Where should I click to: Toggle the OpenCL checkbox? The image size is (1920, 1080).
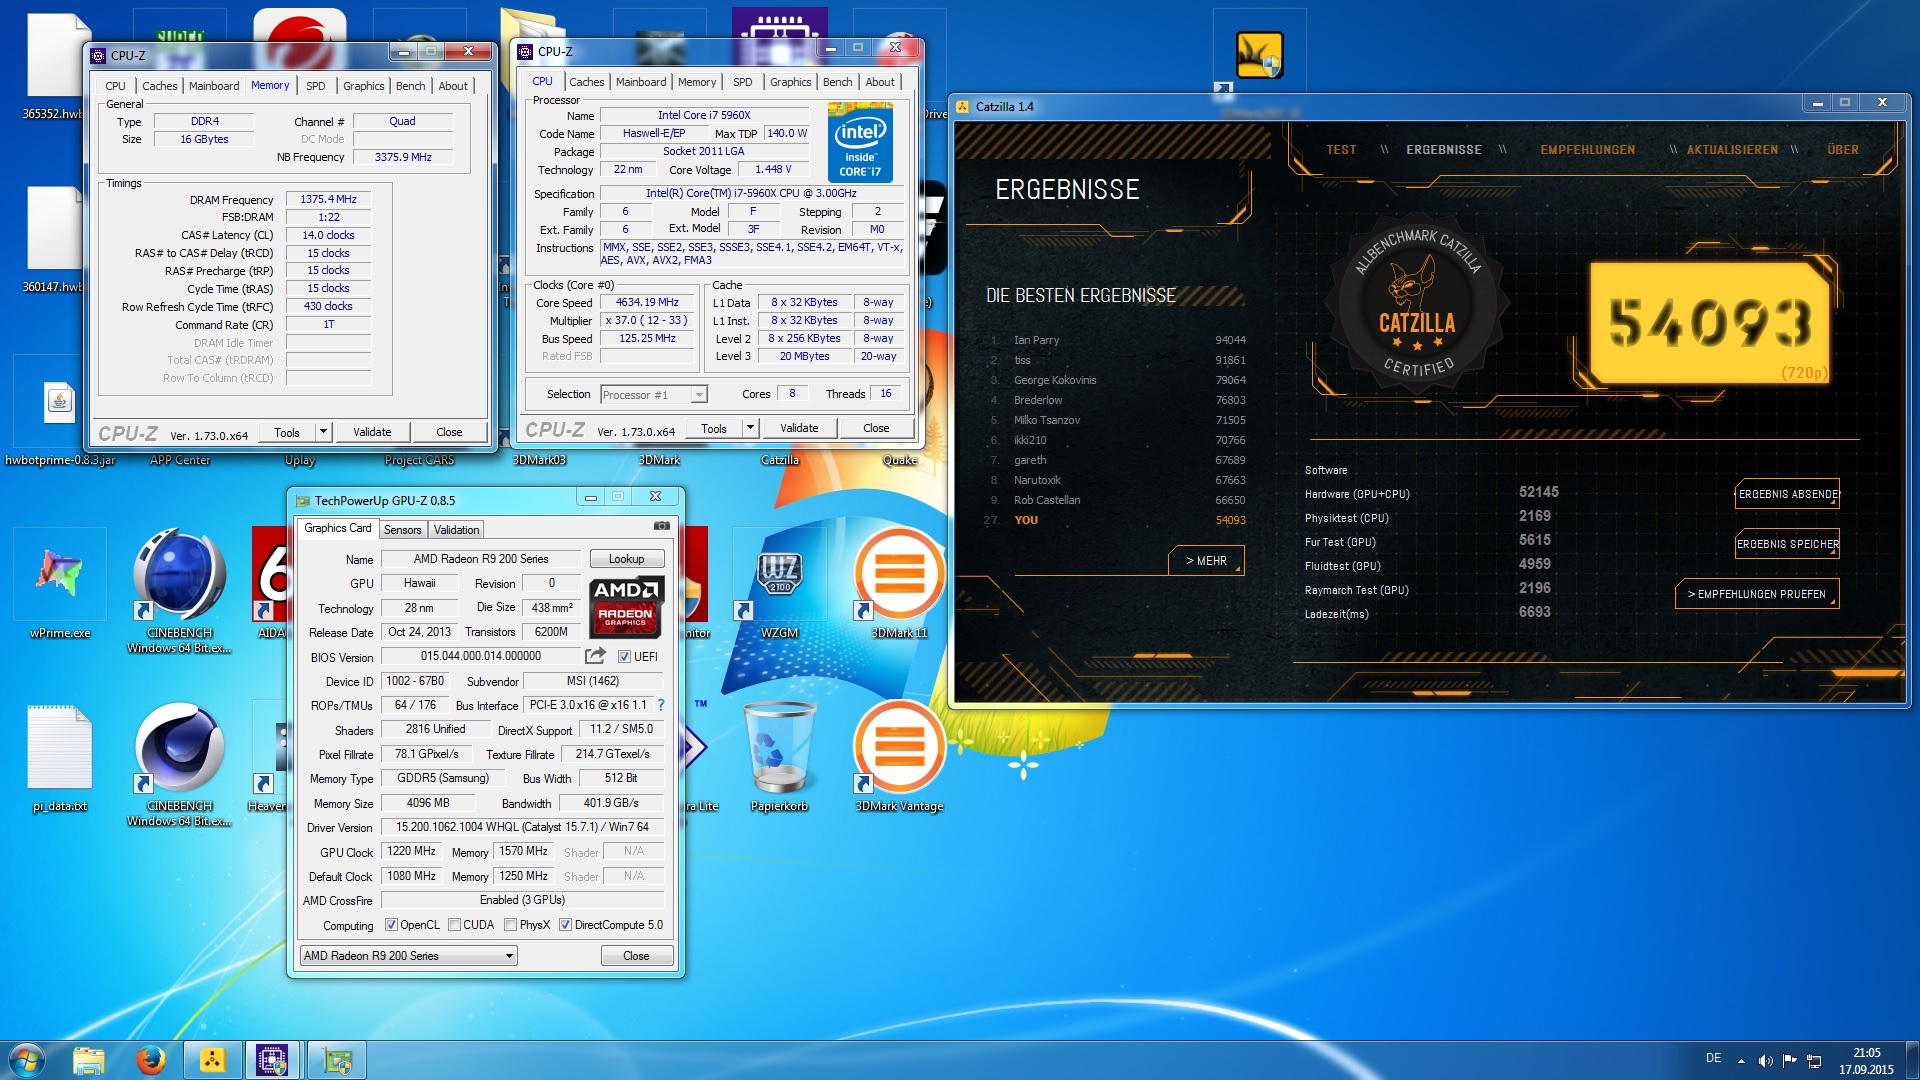pos(391,925)
